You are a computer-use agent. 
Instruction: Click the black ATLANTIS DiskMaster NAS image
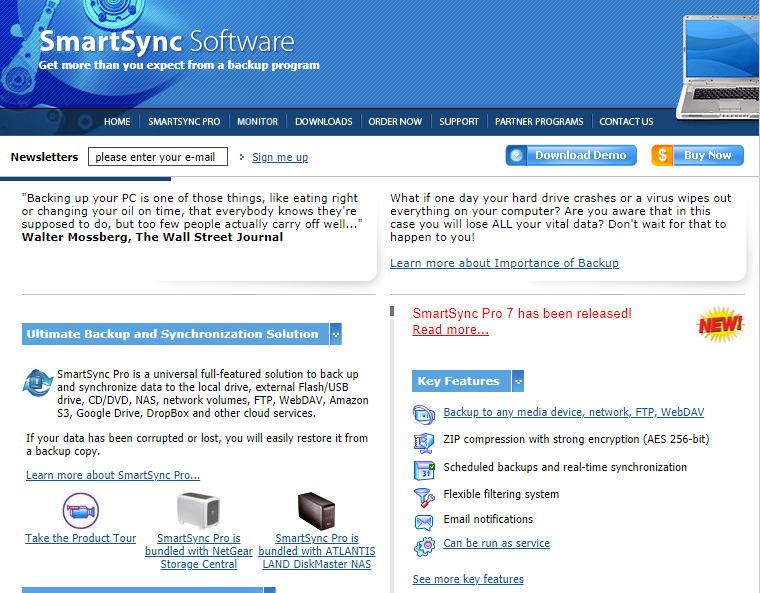click(317, 511)
